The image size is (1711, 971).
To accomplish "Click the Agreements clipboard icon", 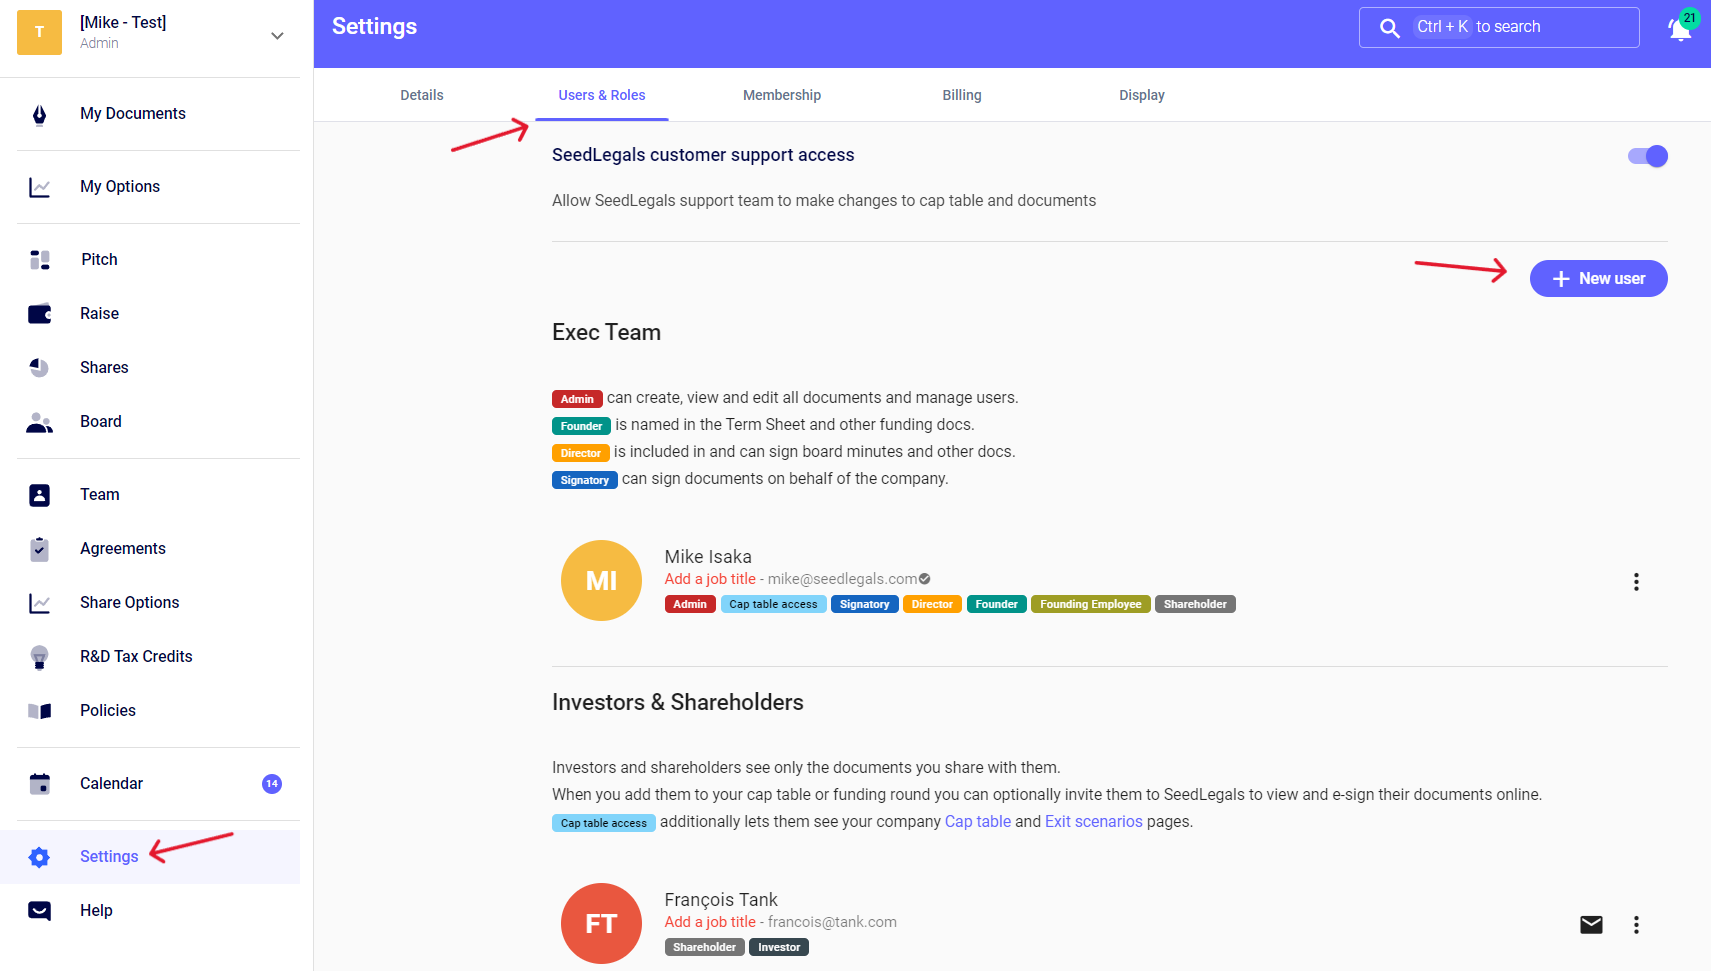I will [x=40, y=549].
